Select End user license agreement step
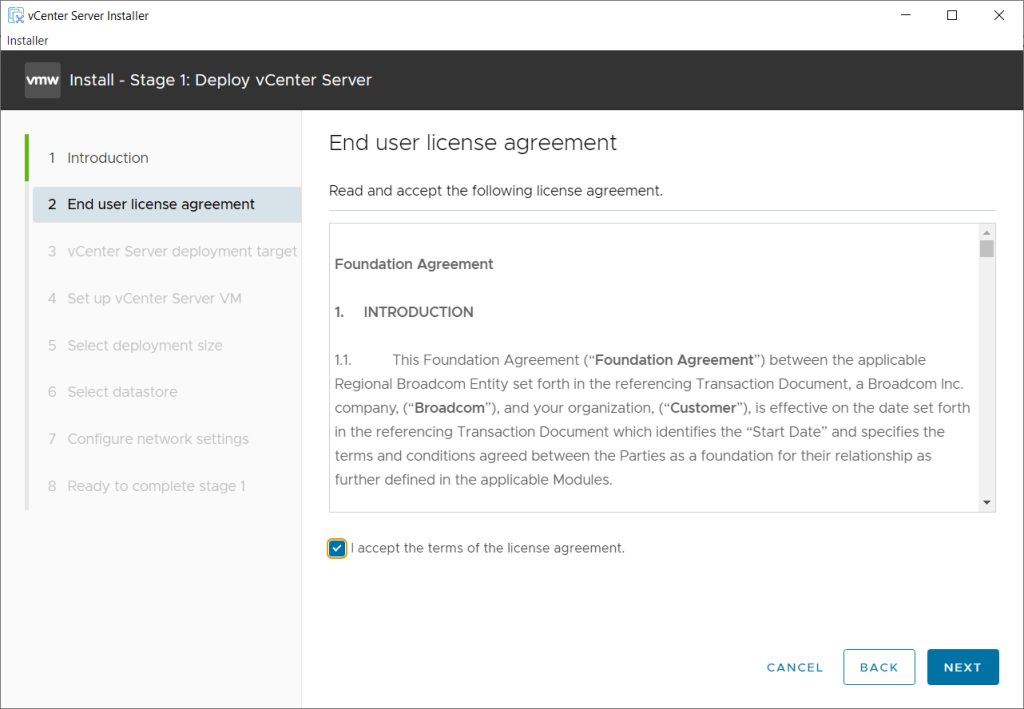 [x=161, y=204]
